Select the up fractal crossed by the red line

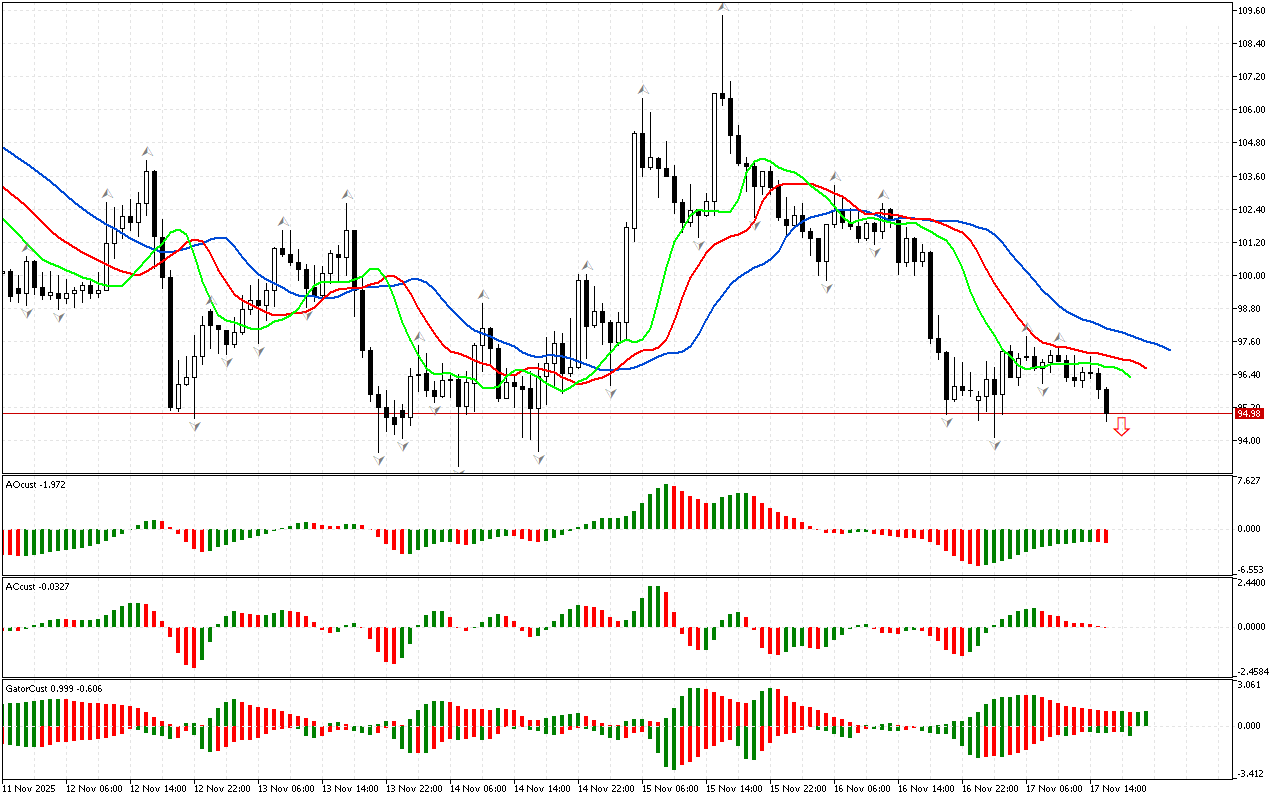pyautogui.click(x=1026, y=327)
